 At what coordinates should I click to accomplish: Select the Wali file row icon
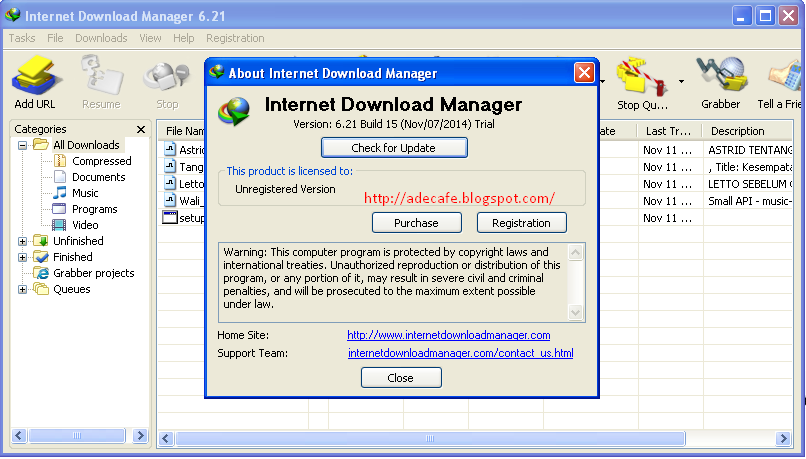pos(170,200)
